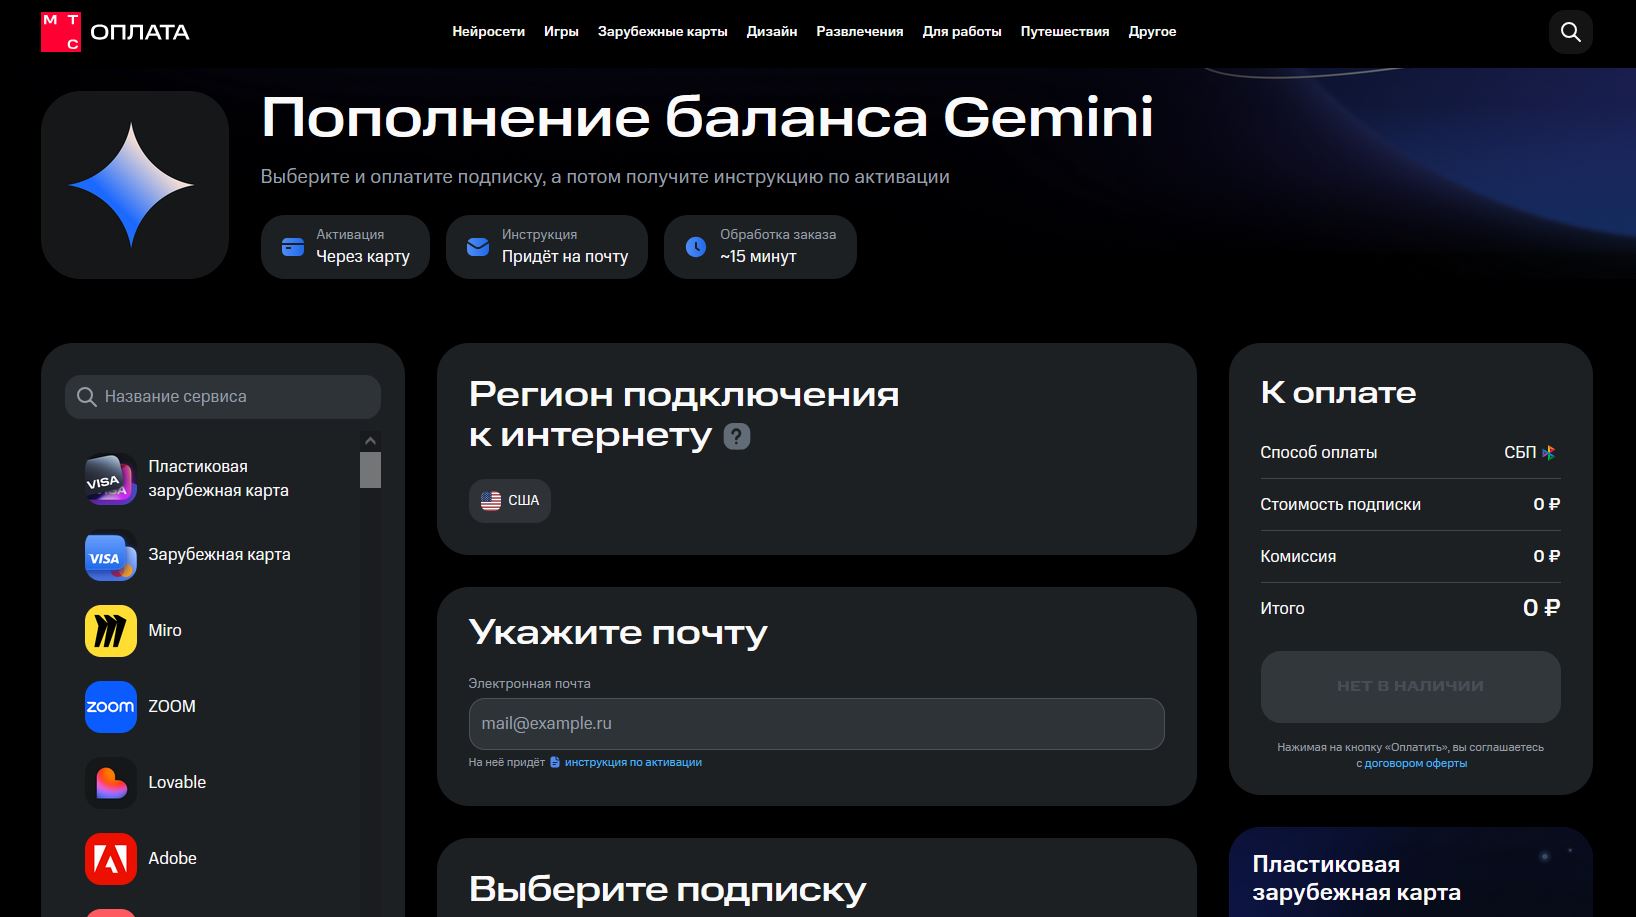This screenshot has width=1636, height=917.
Task: Open the Нейросети menu item
Action: coord(488,31)
